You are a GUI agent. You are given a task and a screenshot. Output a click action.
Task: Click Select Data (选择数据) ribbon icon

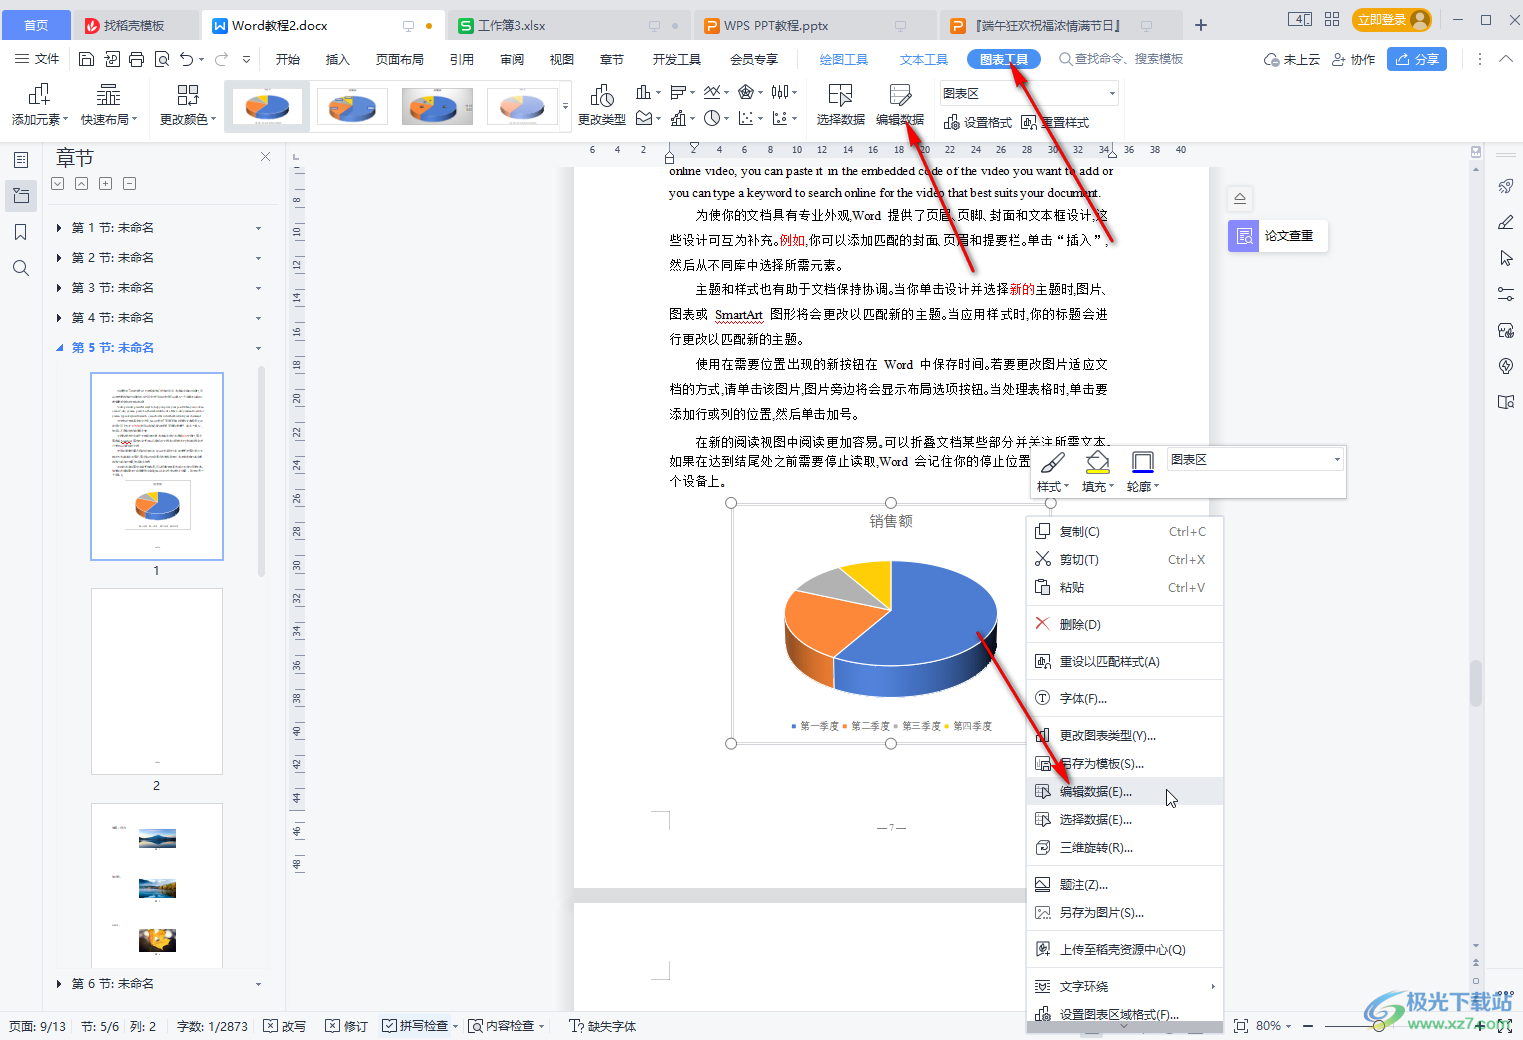(x=840, y=105)
